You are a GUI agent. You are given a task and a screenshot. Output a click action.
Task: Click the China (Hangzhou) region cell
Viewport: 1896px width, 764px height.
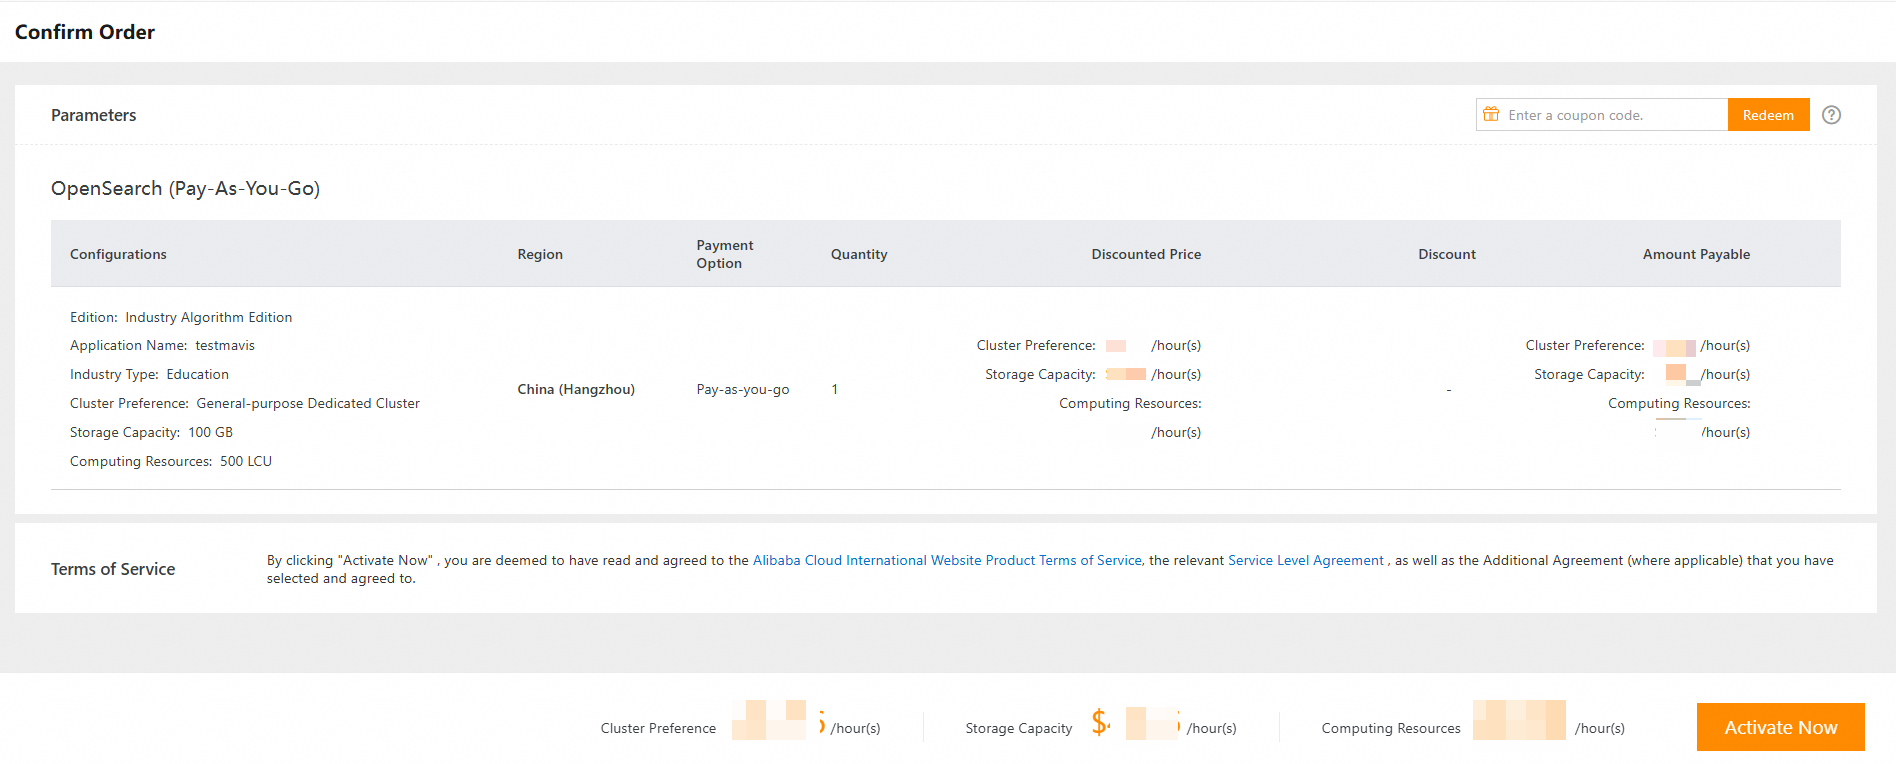[576, 389]
